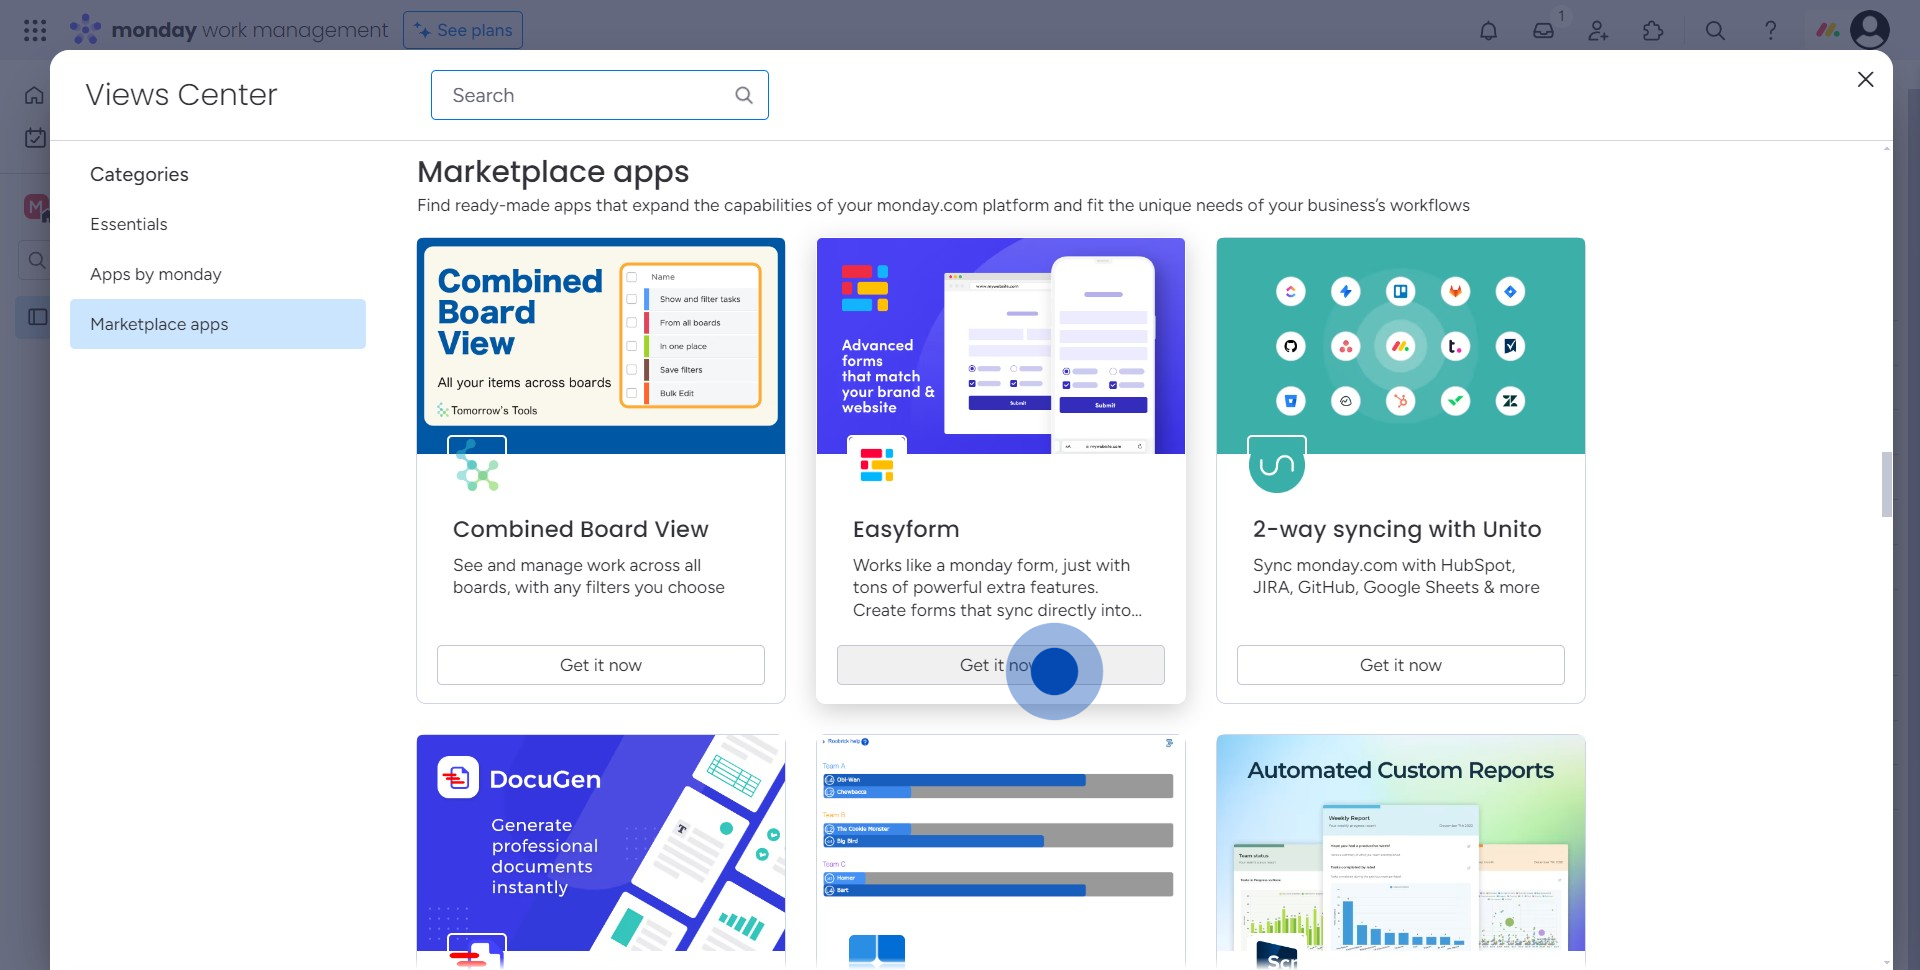Open the inbox tray icon
1920x970 pixels.
click(1543, 31)
